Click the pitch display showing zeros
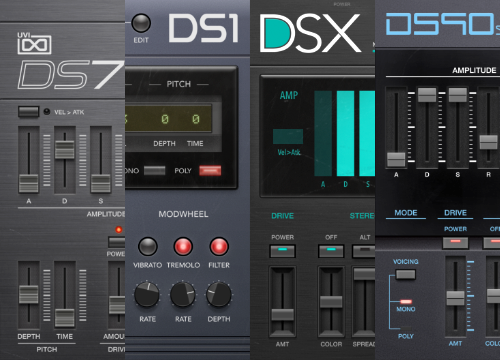 [168, 119]
